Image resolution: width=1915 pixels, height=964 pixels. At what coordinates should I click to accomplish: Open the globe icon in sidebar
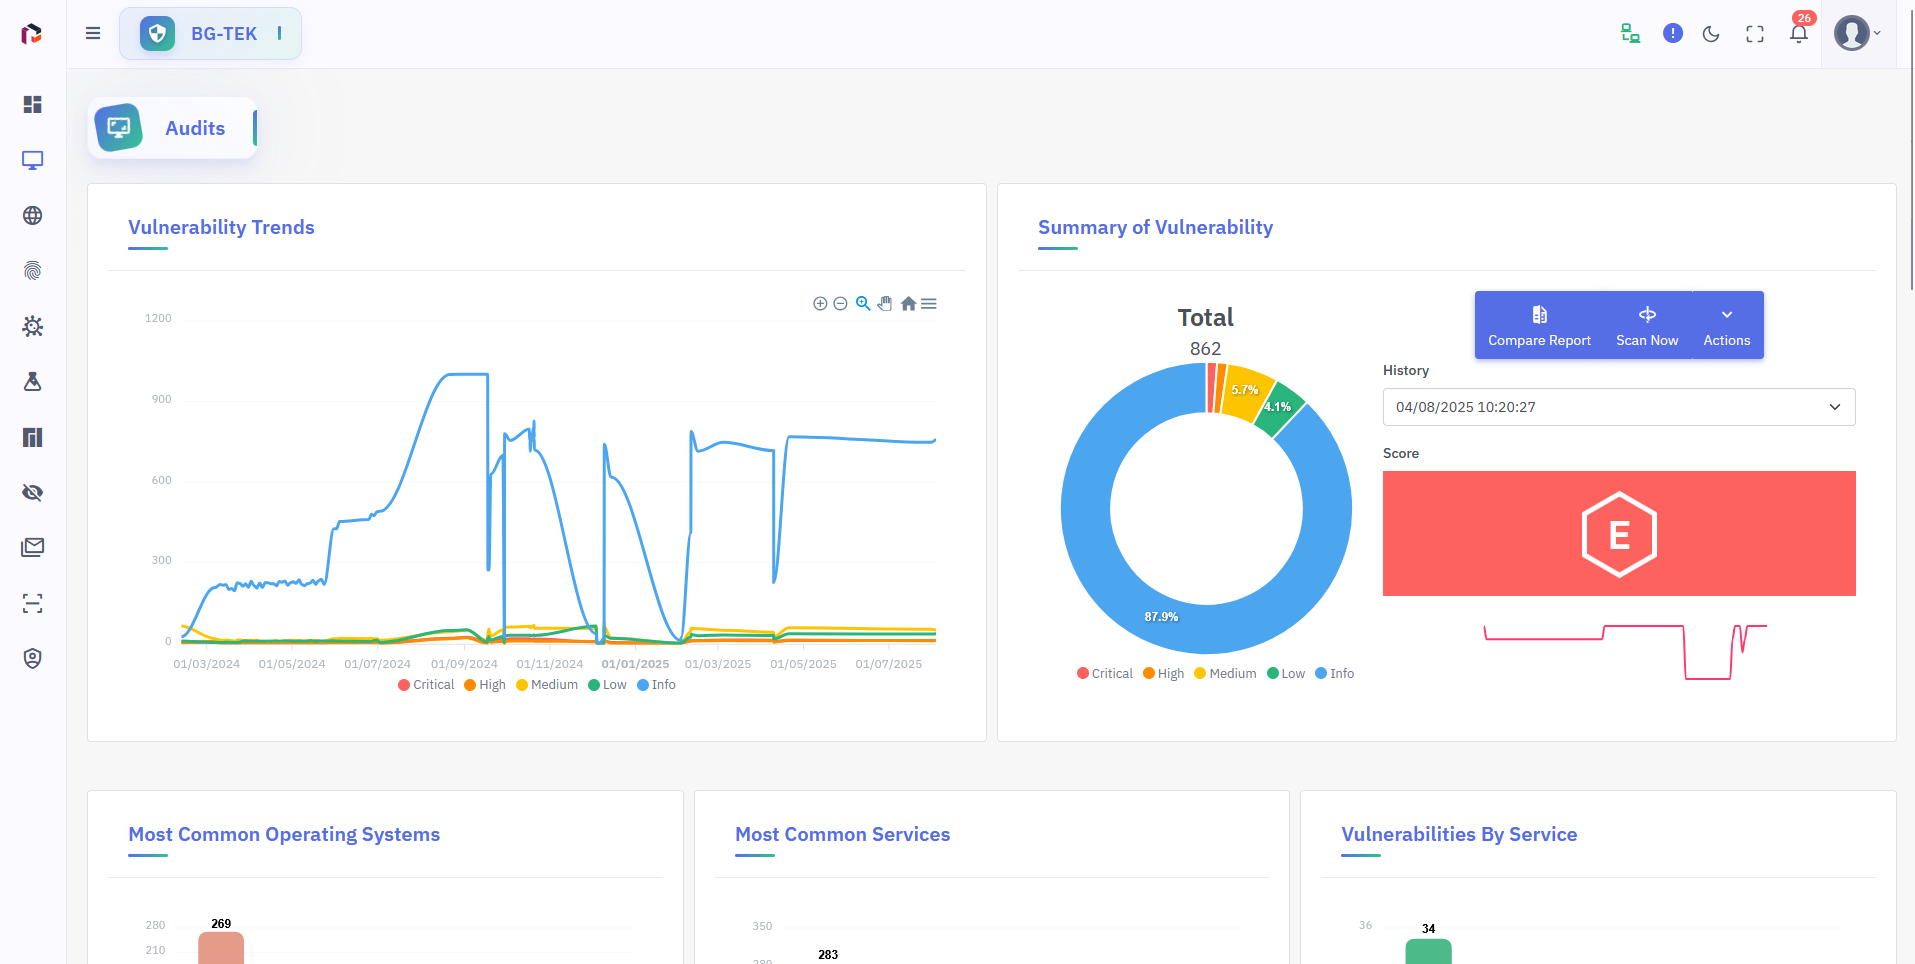(x=33, y=216)
